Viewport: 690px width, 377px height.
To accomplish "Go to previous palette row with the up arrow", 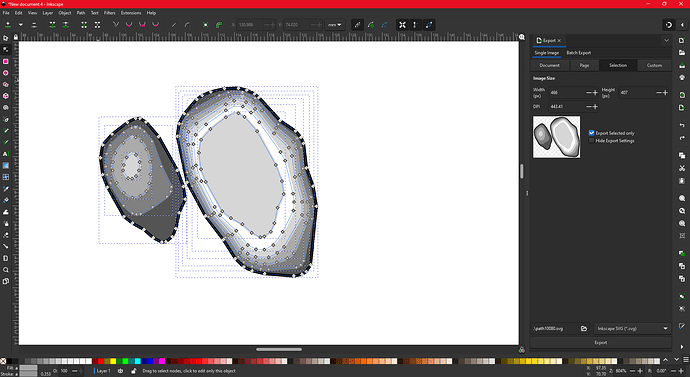I will pos(665,360).
